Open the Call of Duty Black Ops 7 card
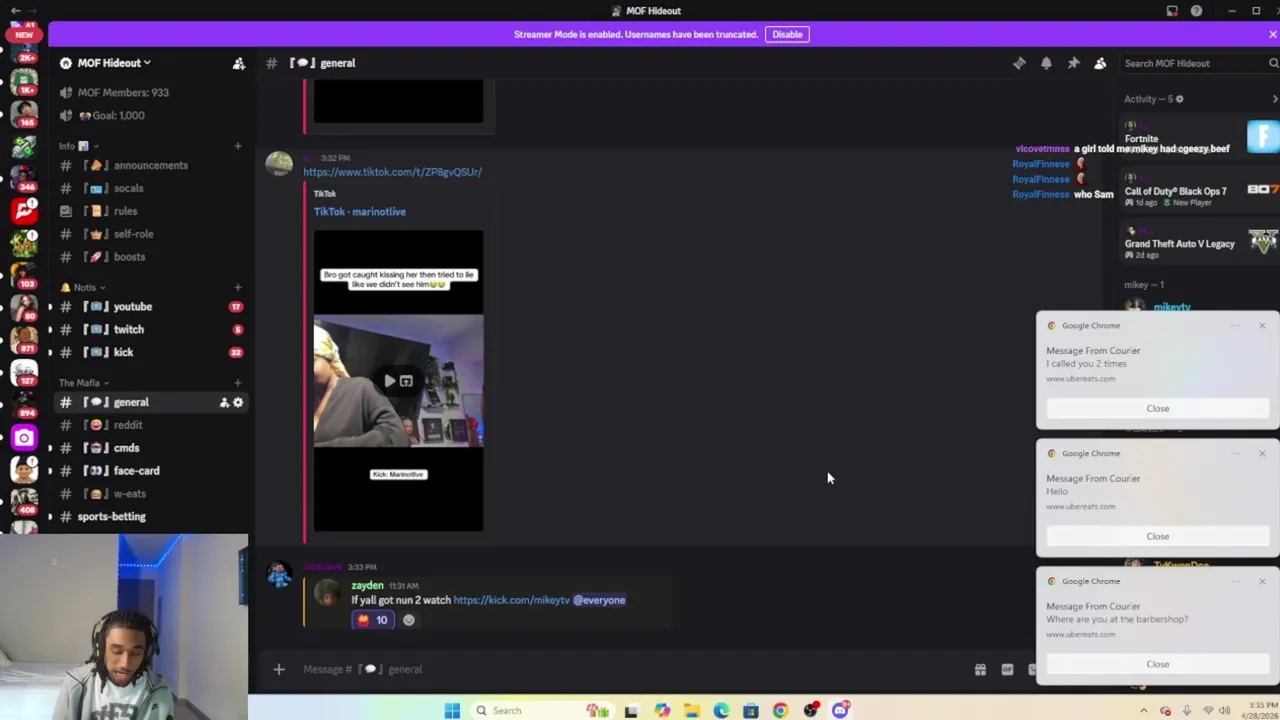This screenshot has height=720, width=1280. (1200, 191)
